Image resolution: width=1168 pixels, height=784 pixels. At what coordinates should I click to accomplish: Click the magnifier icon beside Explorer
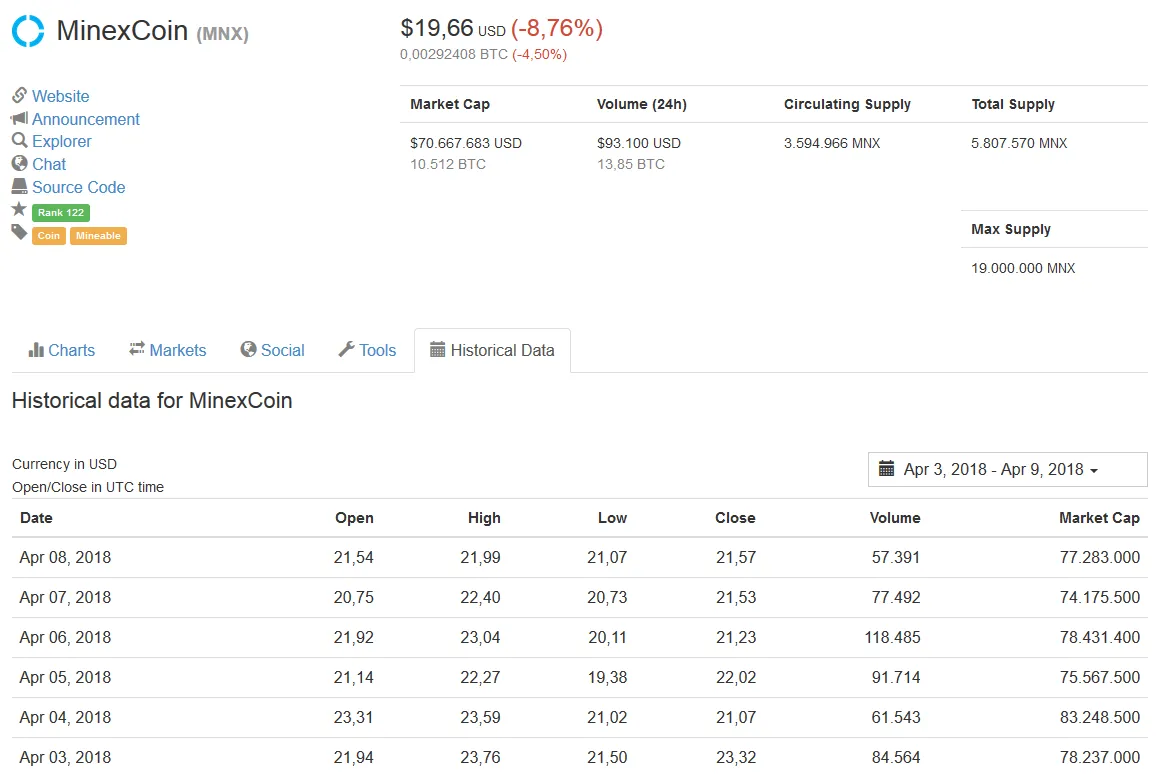coord(19,140)
